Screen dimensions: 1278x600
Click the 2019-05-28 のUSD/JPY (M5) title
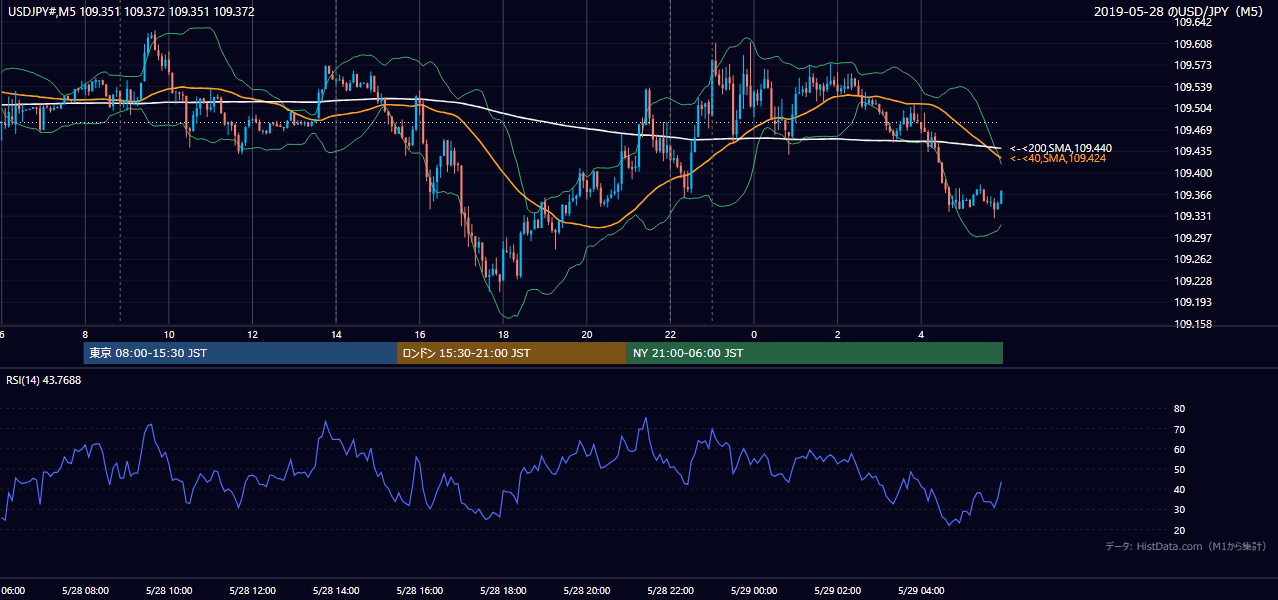tap(1181, 12)
